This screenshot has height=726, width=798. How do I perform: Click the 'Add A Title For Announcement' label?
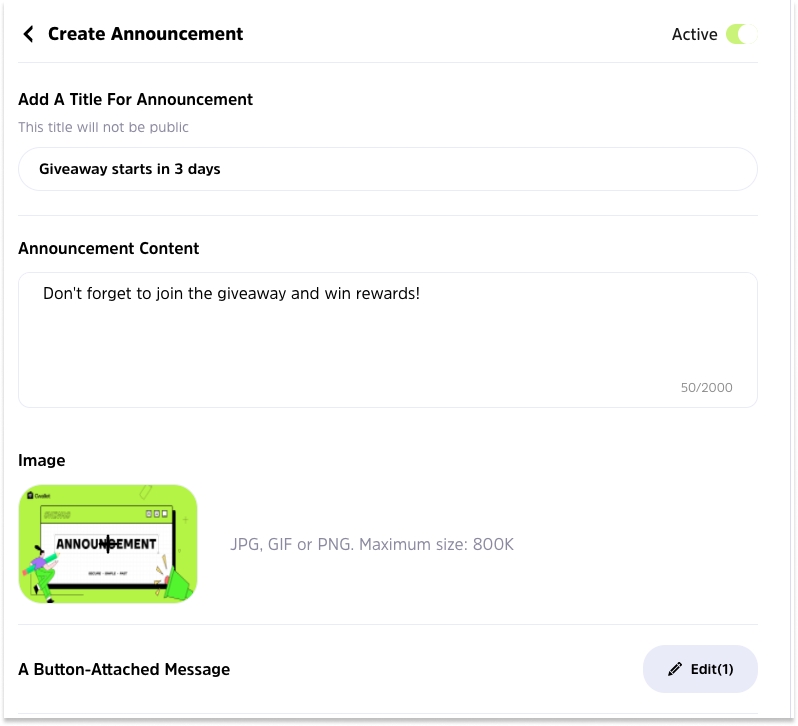point(135,99)
